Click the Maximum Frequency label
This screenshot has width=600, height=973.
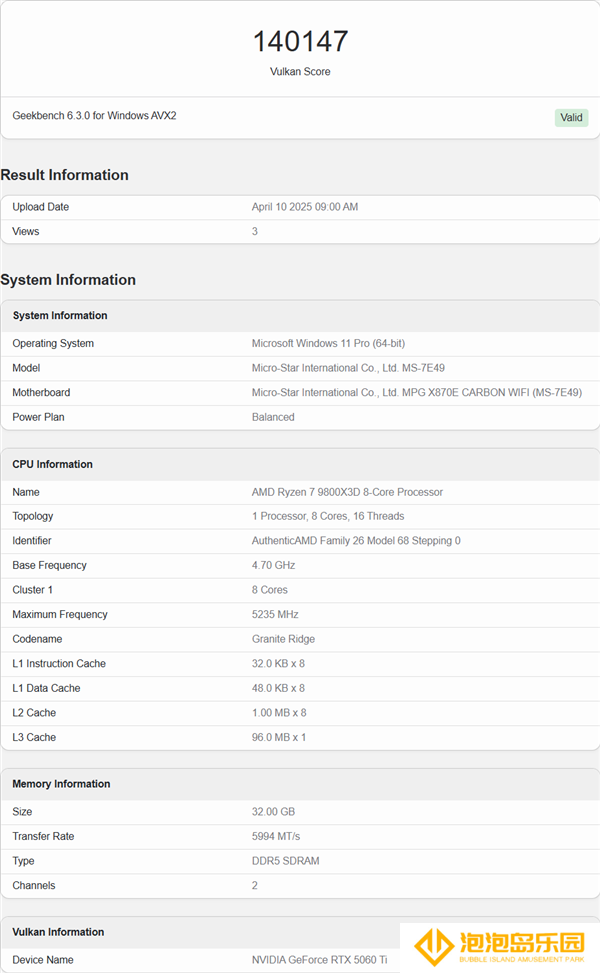(60, 614)
